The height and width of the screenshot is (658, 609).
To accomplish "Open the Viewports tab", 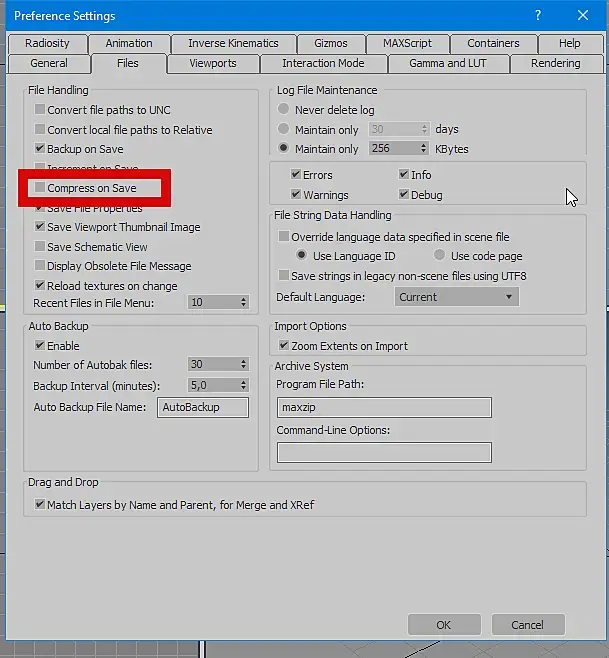I will click(213, 63).
